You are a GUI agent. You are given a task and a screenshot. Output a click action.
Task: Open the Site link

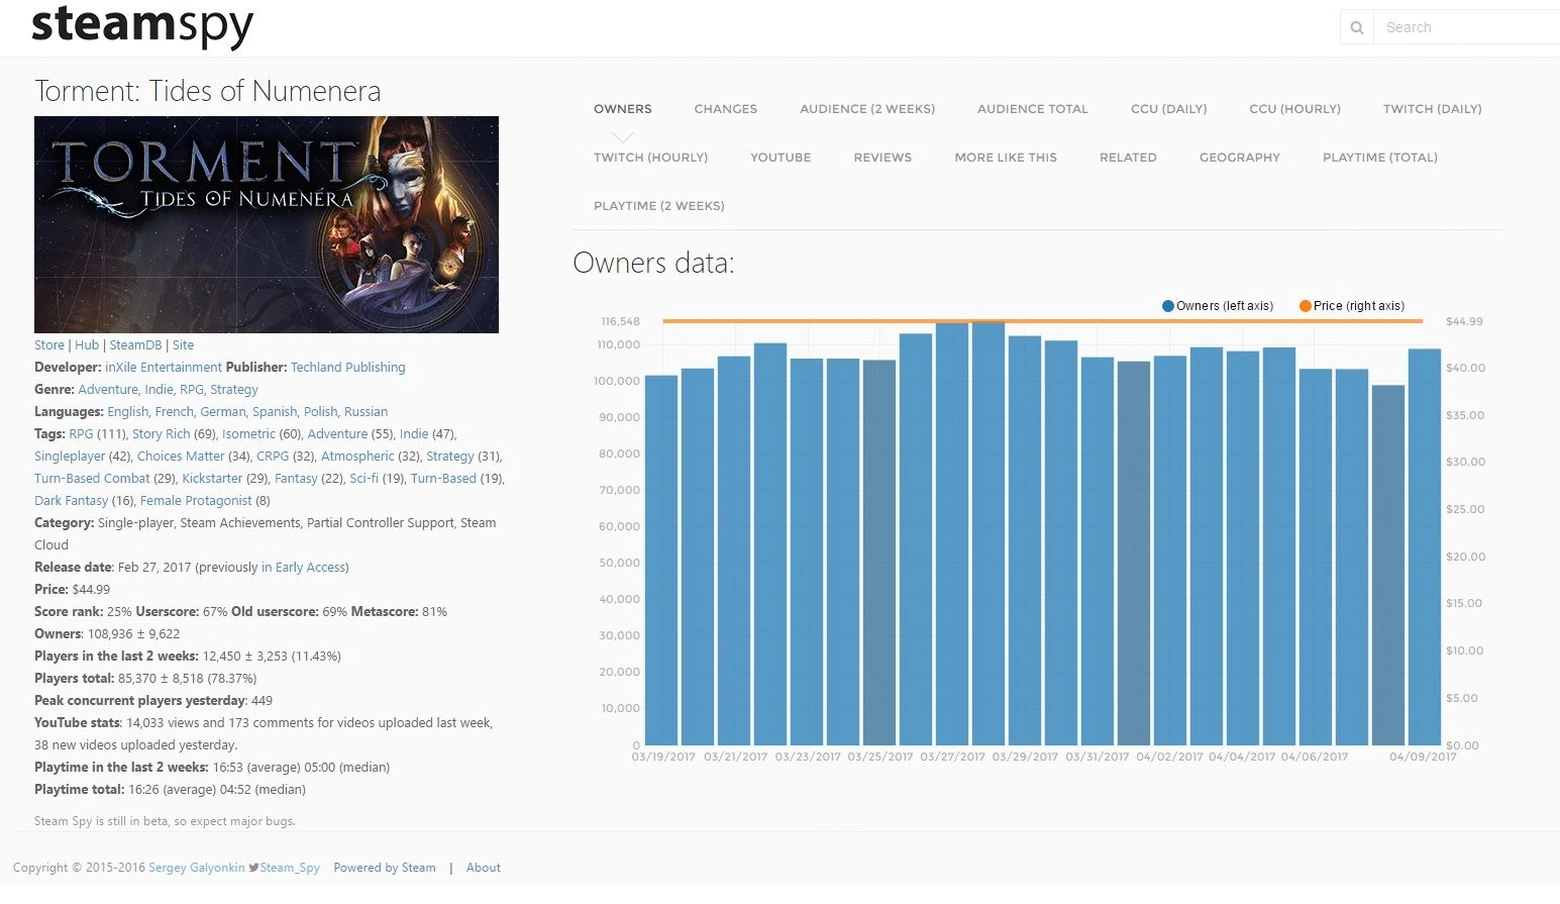coord(183,345)
